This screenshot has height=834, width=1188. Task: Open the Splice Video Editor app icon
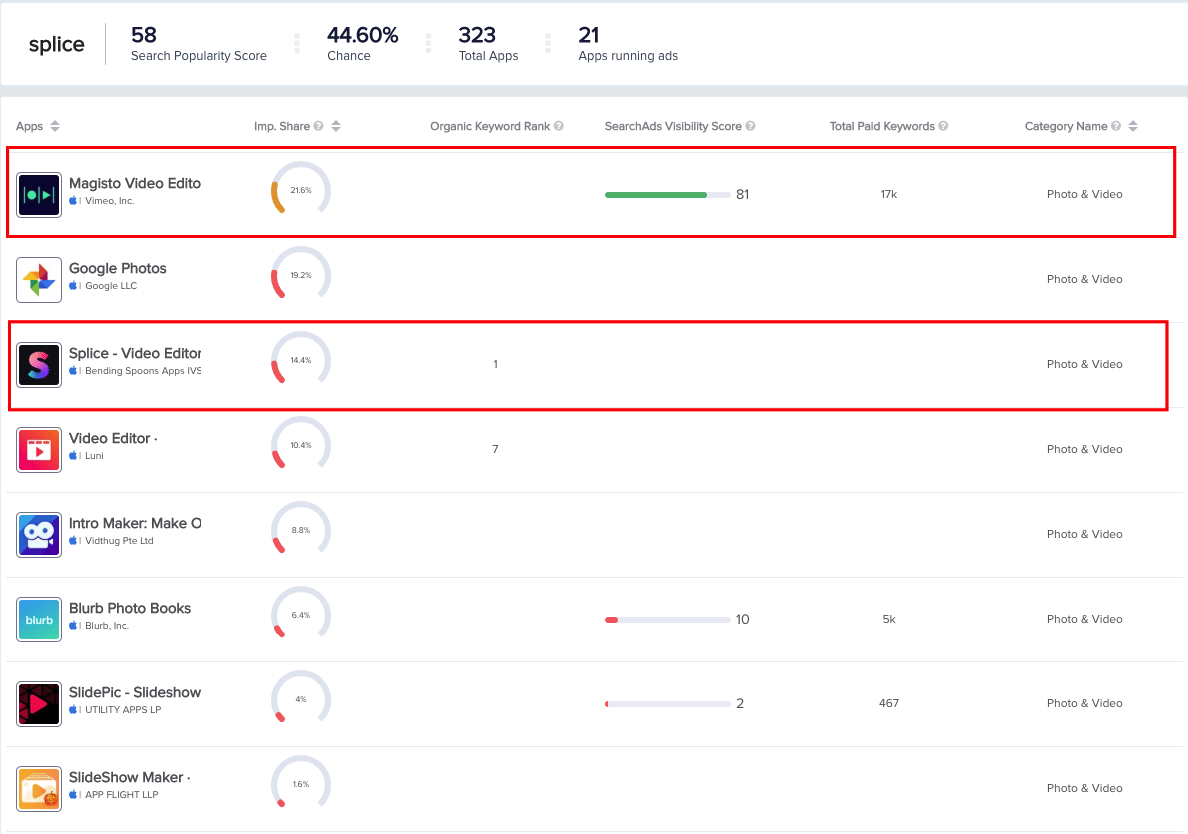(x=39, y=364)
